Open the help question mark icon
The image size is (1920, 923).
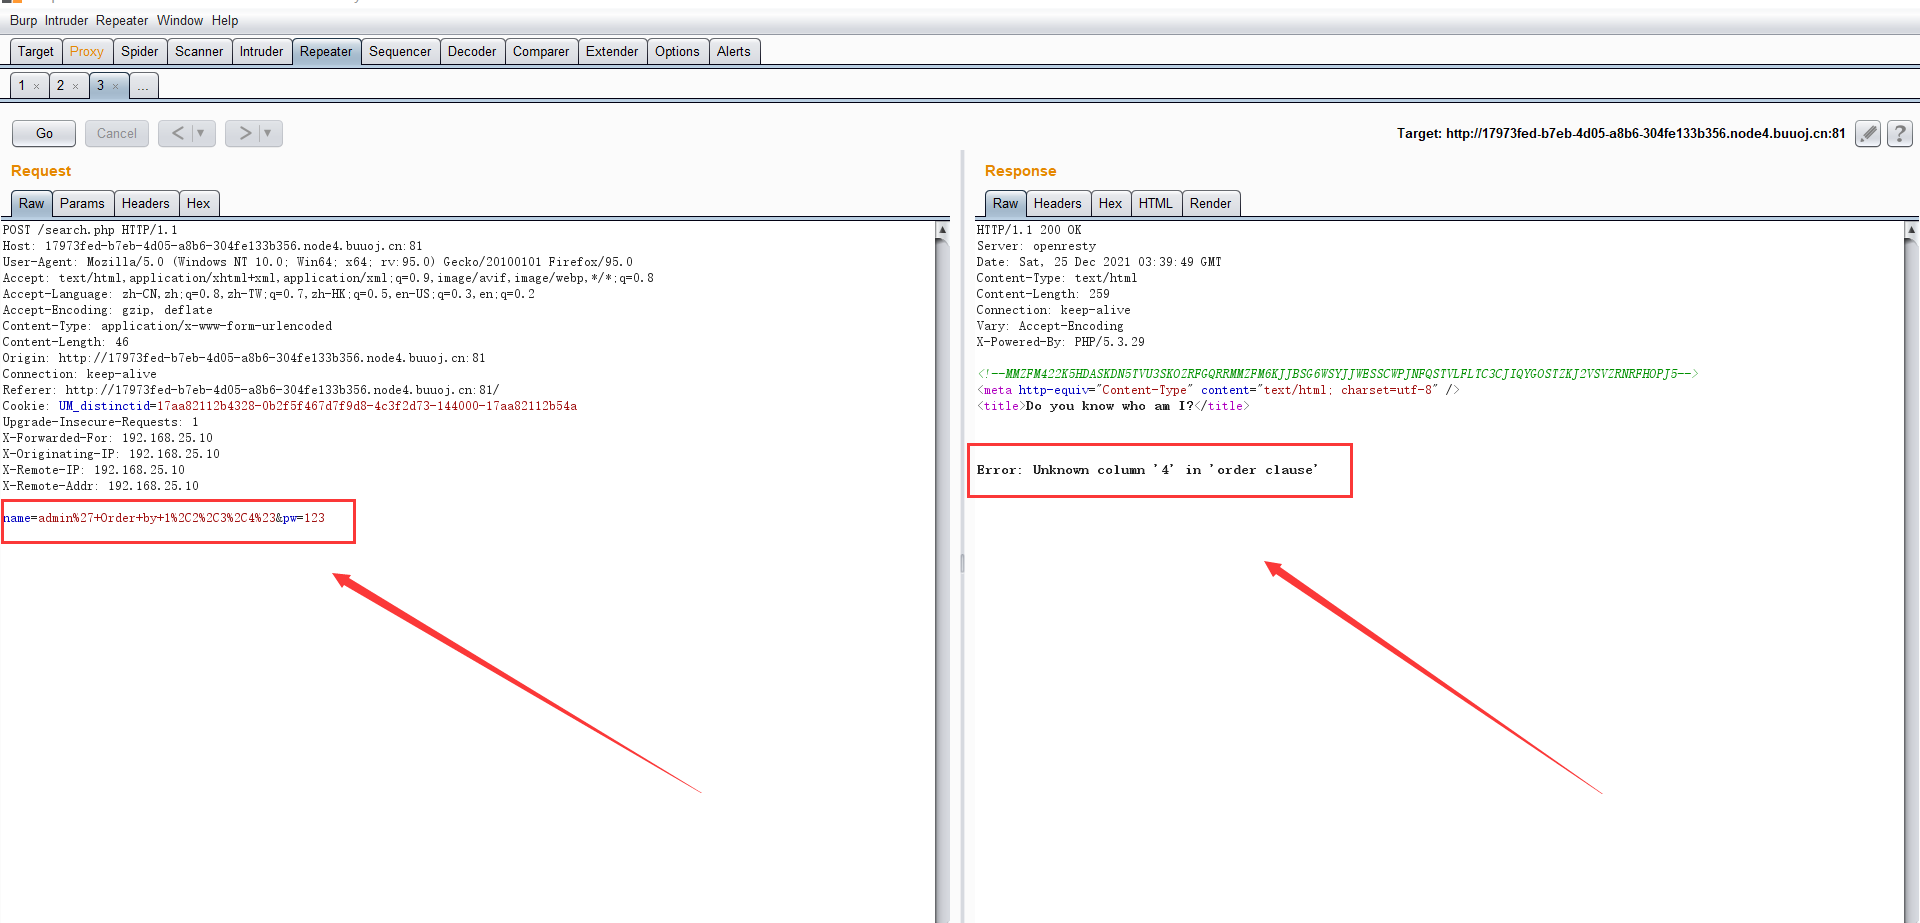(1900, 133)
